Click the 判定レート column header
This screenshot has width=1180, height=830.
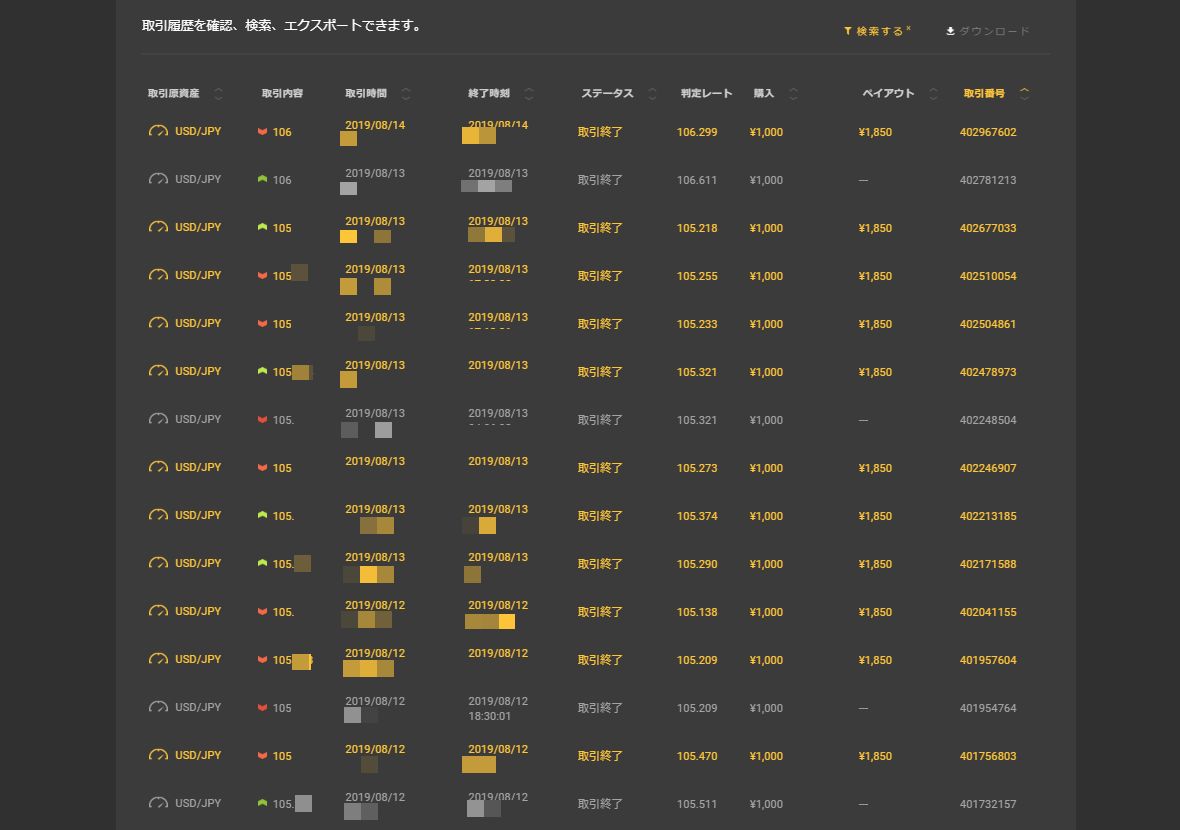click(706, 93)
